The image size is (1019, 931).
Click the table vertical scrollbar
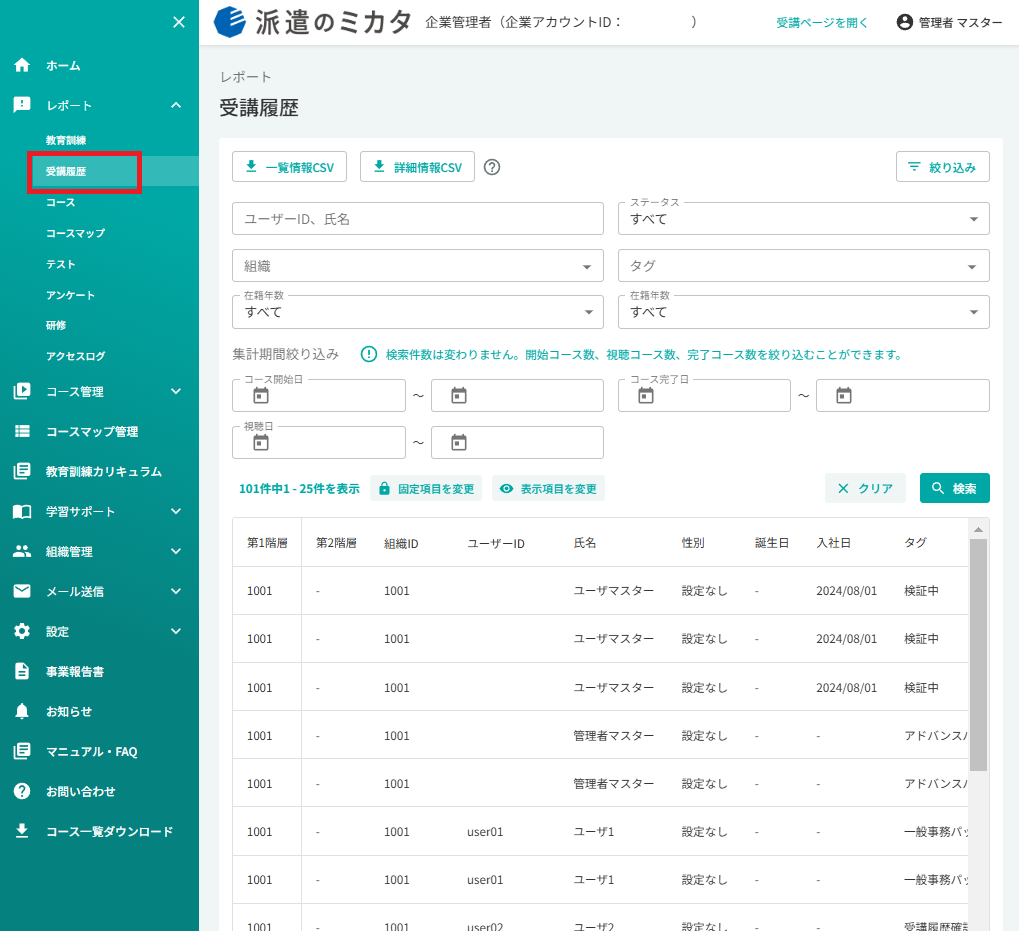pyautogui.click(x=978, y=655)
